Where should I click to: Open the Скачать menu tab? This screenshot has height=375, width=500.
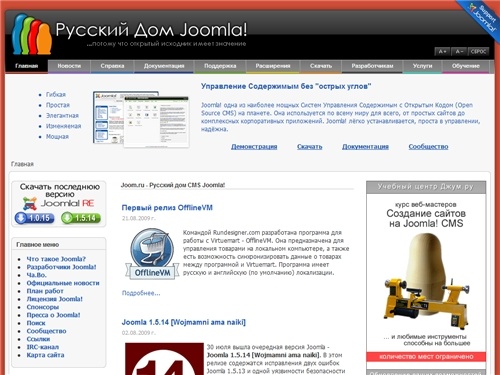pos(321,66)
